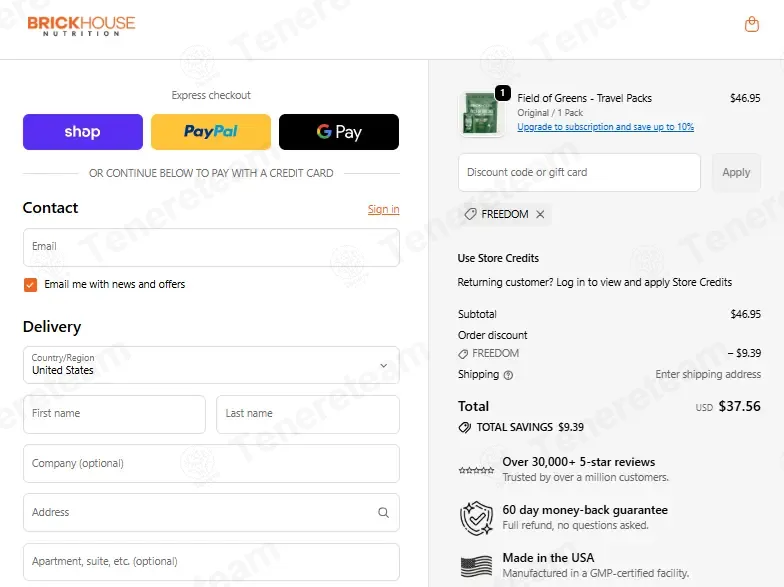The width and height of the screenshot is (784, 587).
Task: Uncheck Email me with news and offers
Action: click(x=30, y=285)
